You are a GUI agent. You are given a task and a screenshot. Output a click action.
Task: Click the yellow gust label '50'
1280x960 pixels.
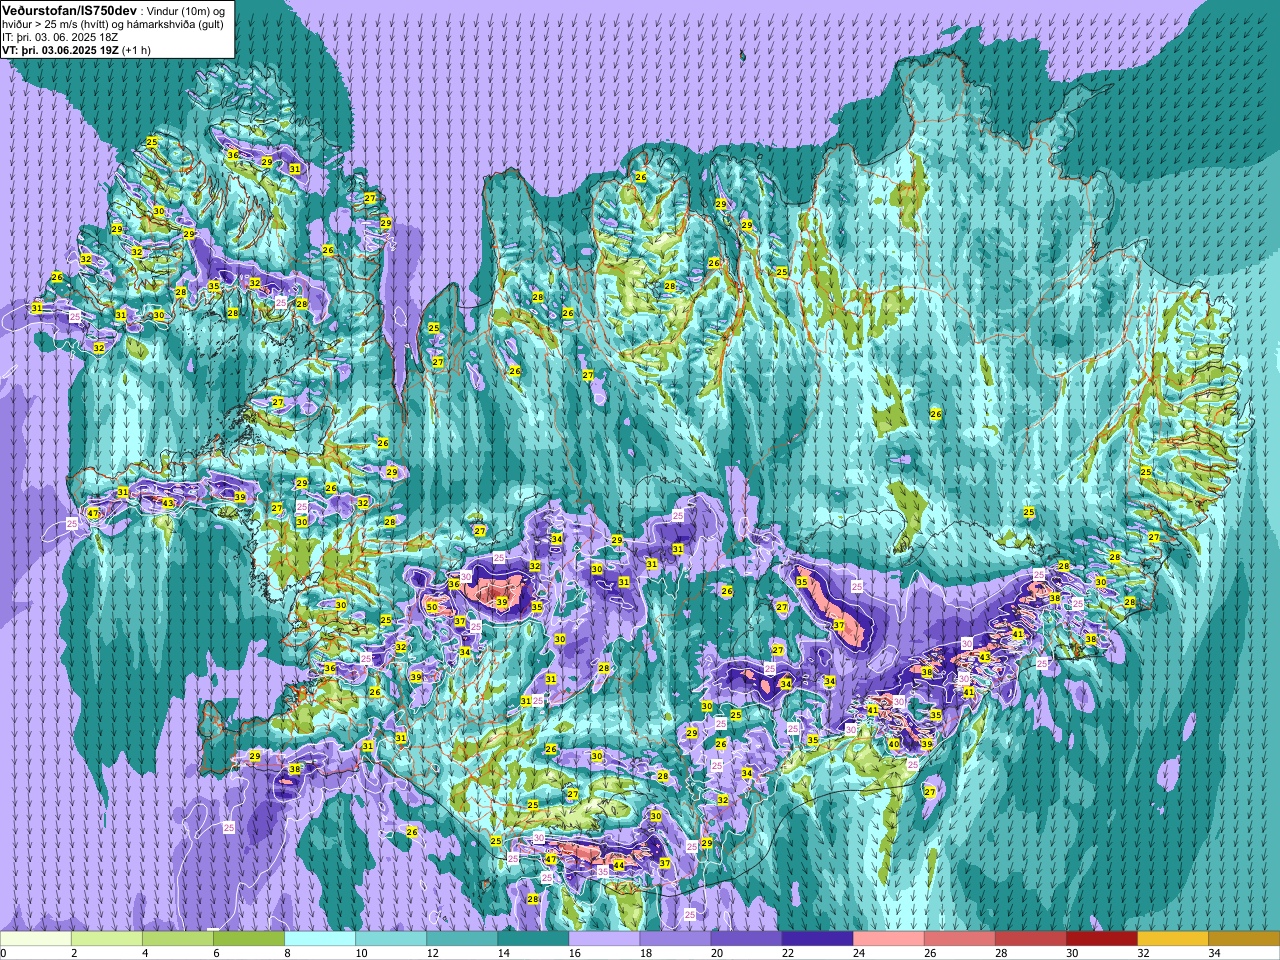coord(432,607)
